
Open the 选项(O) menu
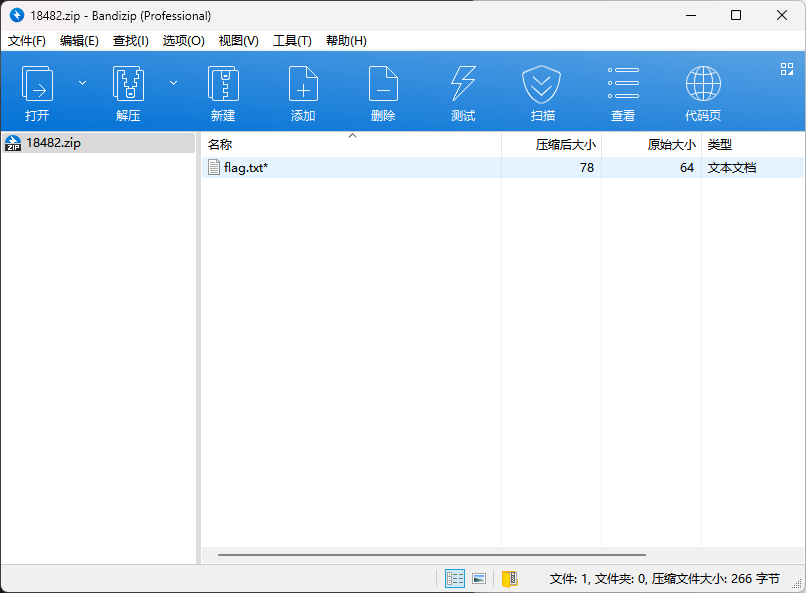coord(184,41)
